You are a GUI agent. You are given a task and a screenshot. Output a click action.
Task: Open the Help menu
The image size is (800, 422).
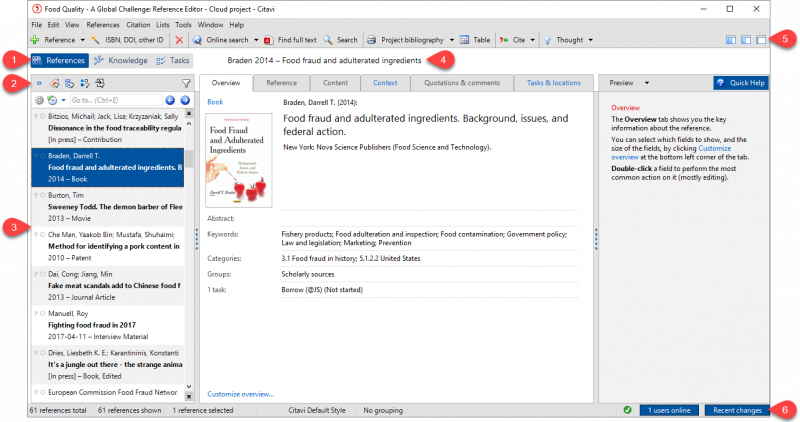point(236,24)
